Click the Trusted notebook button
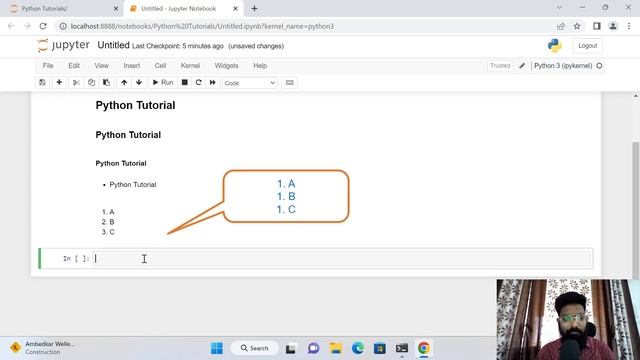The height and width of the screenshot is (360, 640). tap(500, 66)
